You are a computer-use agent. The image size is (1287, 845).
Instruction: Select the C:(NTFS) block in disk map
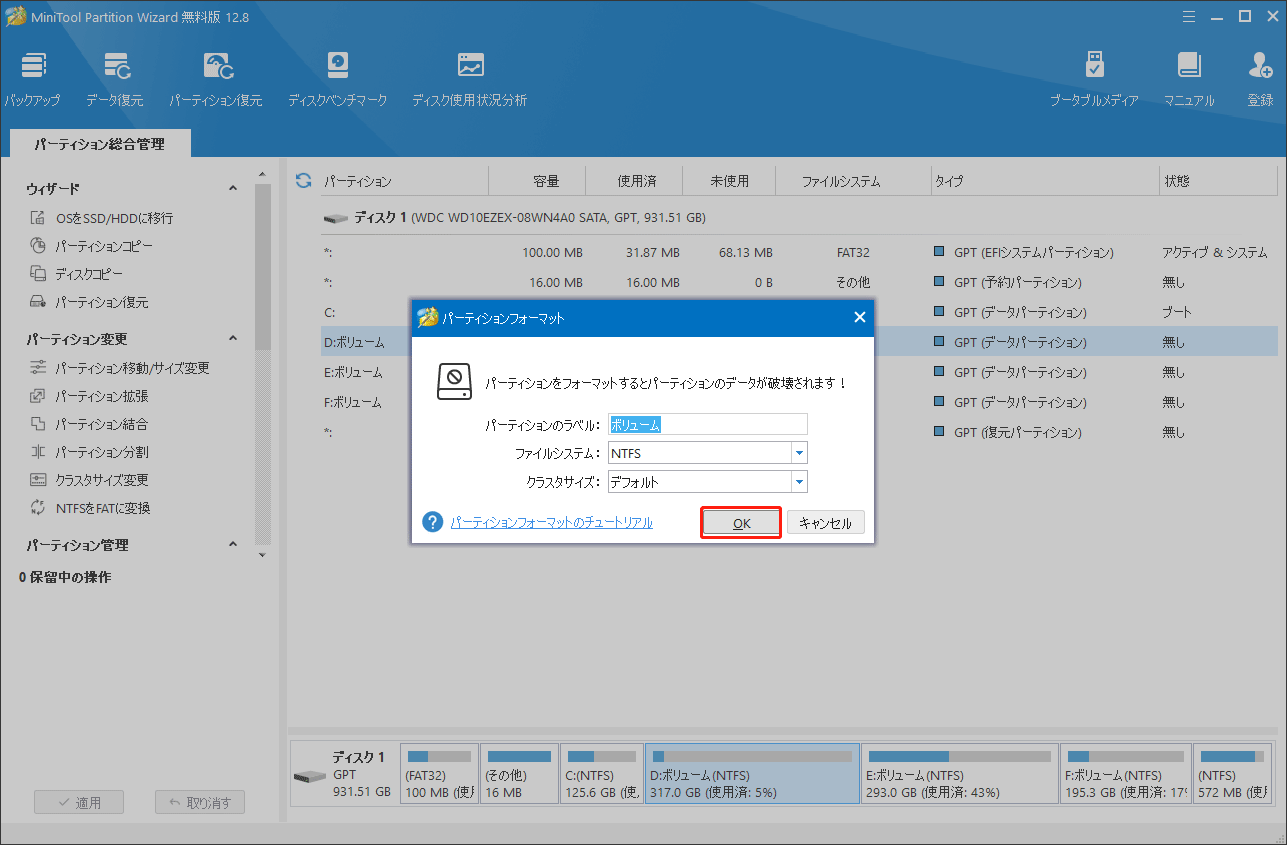tap(601, 774)
